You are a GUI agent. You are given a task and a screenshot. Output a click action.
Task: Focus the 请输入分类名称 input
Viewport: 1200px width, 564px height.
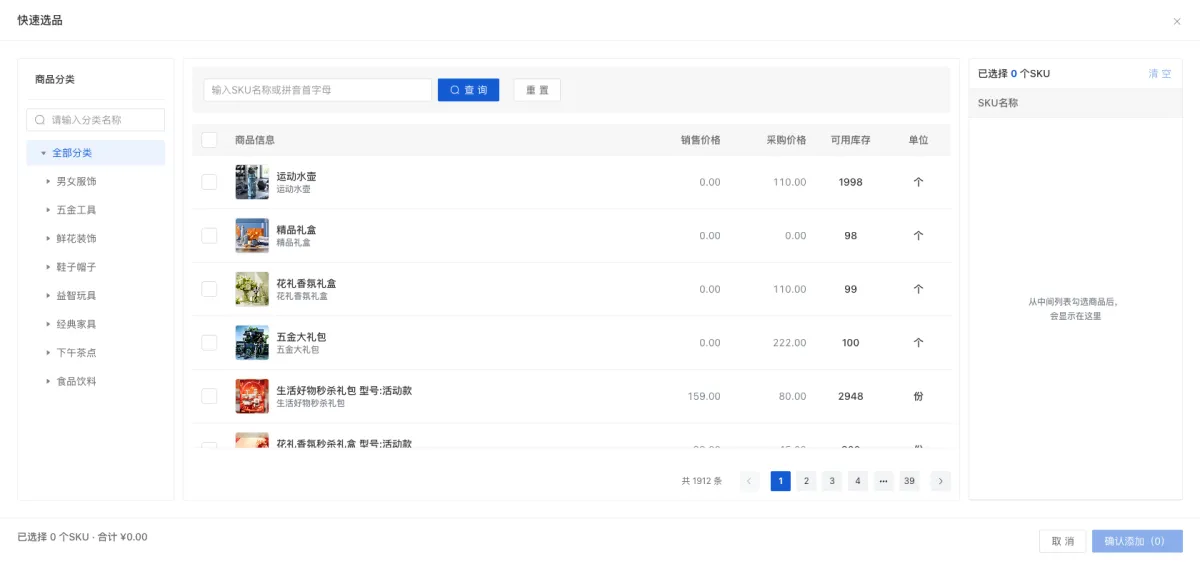click(96, 120)
